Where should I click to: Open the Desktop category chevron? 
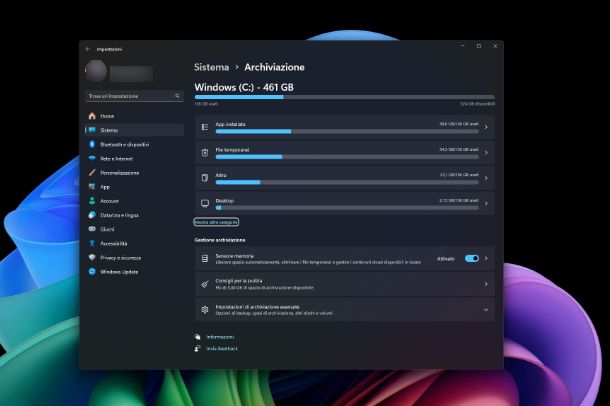pos(486,203)
